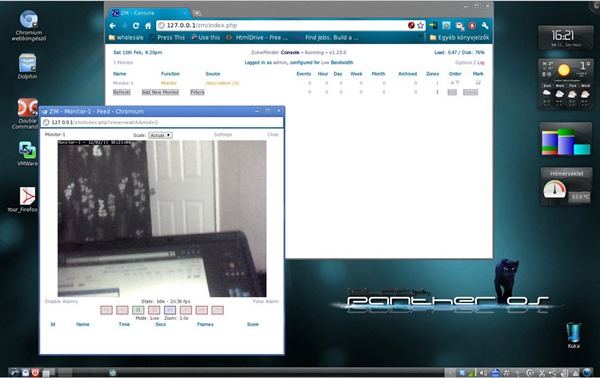Click the red blocked-content icon in address bar
This screenshot has height=378, width=600.
(x=411, y=25)
